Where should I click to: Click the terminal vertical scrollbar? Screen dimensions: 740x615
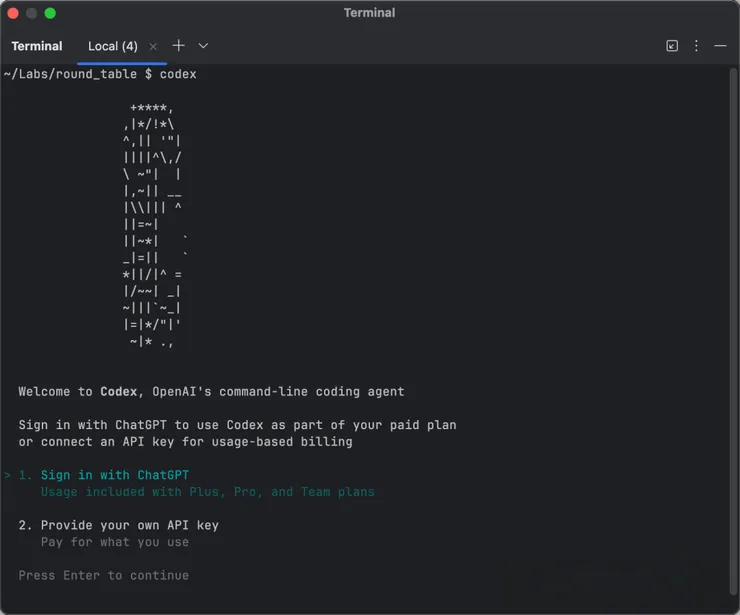pyautogui.click(x=733, y=330)
